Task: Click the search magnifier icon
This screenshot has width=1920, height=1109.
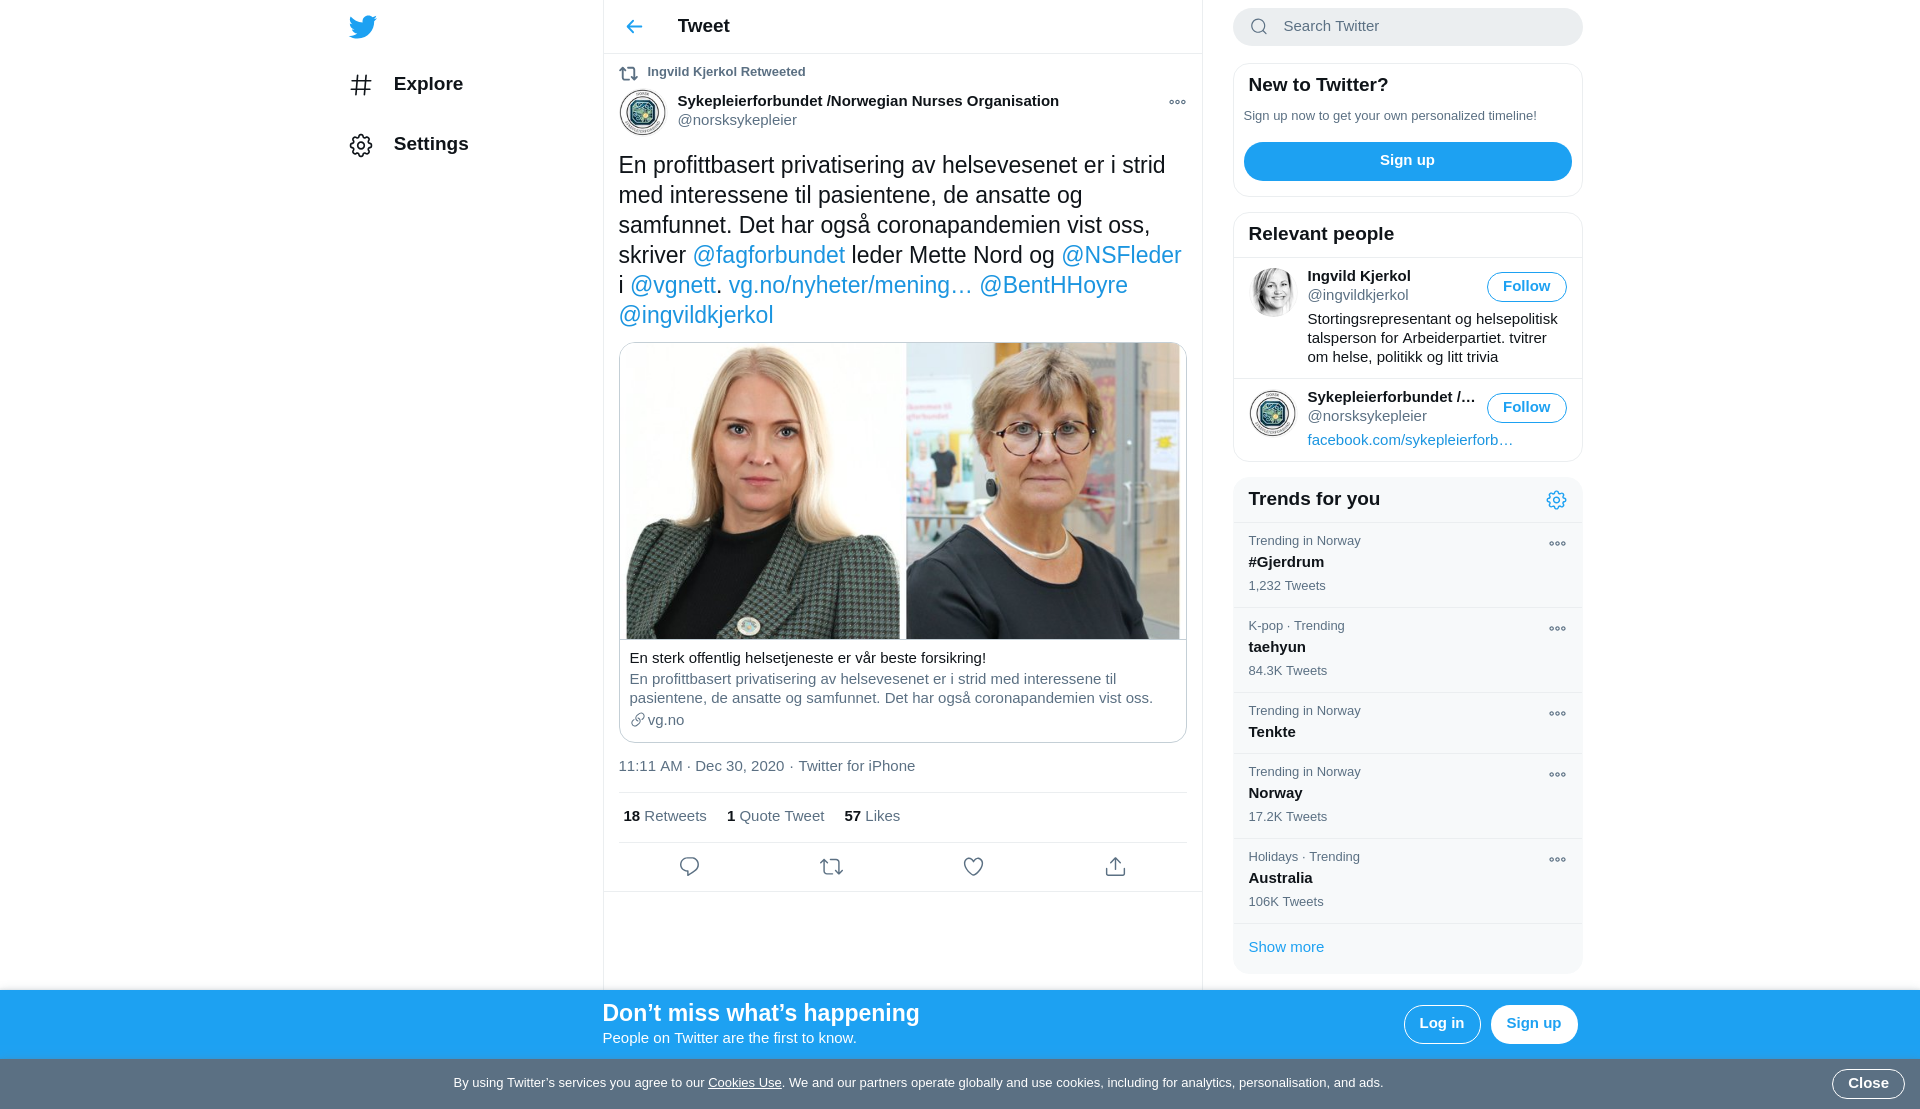Action: click(x=1259, y=27)
